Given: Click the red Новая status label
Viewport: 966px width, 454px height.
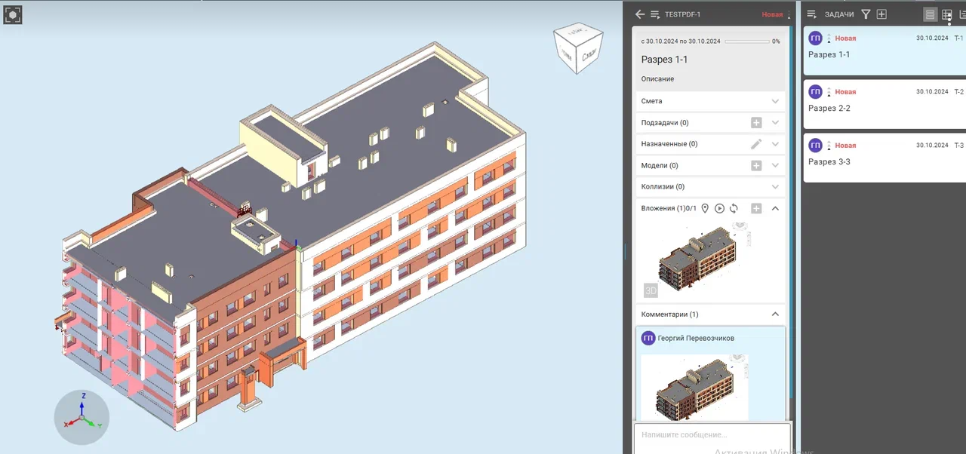Looking at the screenshot, I should point(772,14).
